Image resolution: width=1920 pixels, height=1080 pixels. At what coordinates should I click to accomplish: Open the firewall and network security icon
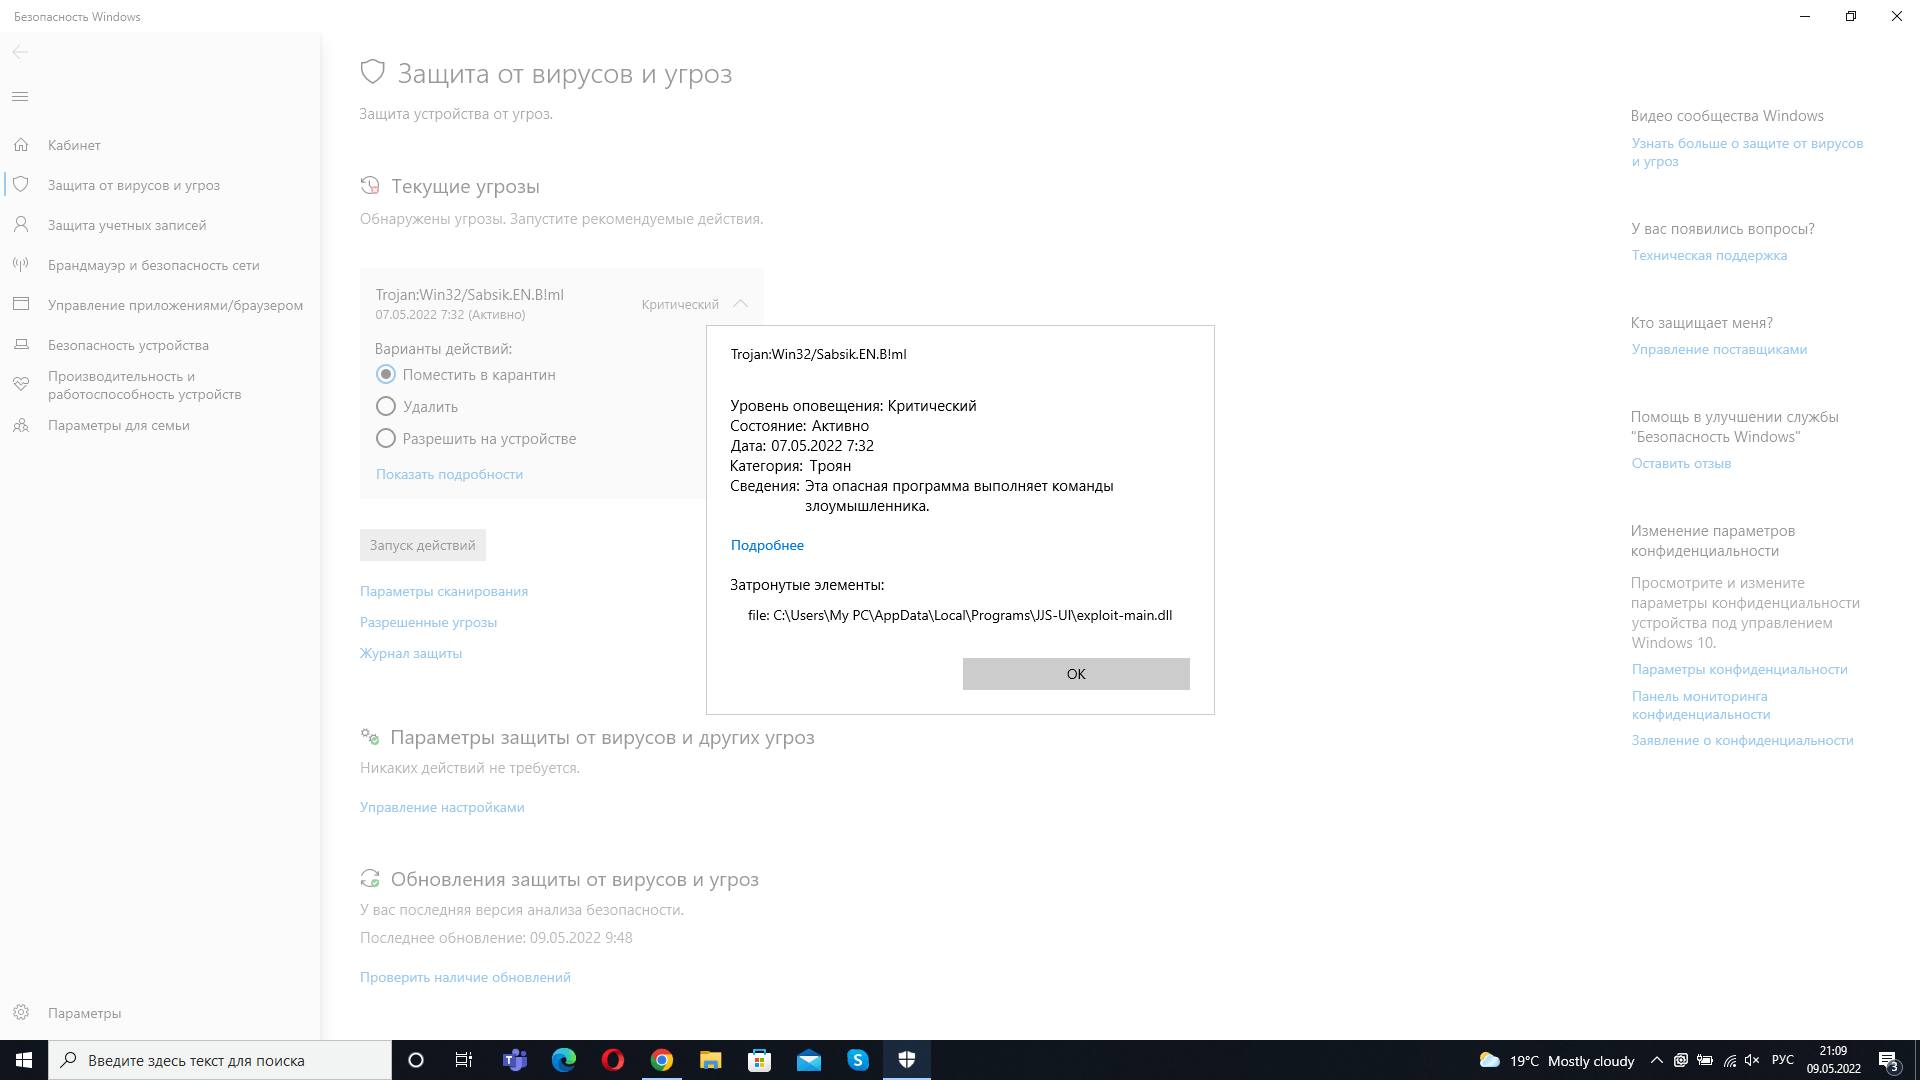(21, 265)
